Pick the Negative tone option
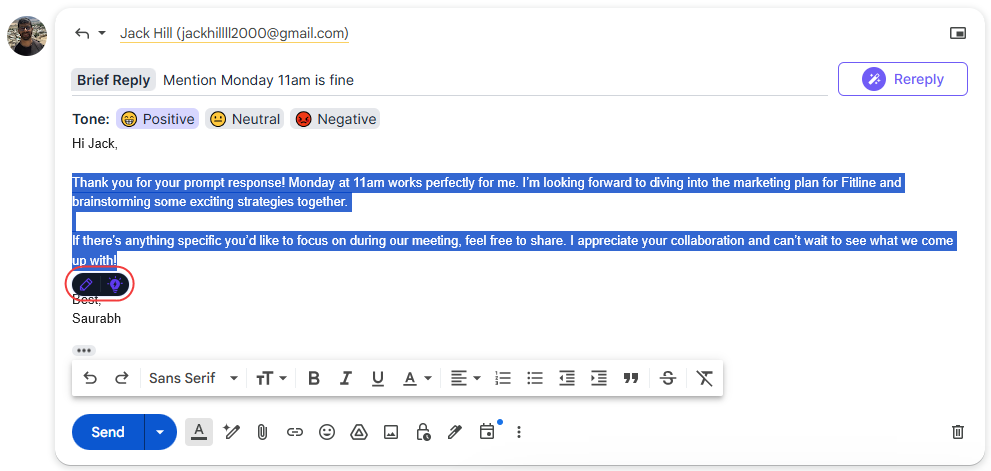This screenshot has width=991, height=471. pos(335,119)
